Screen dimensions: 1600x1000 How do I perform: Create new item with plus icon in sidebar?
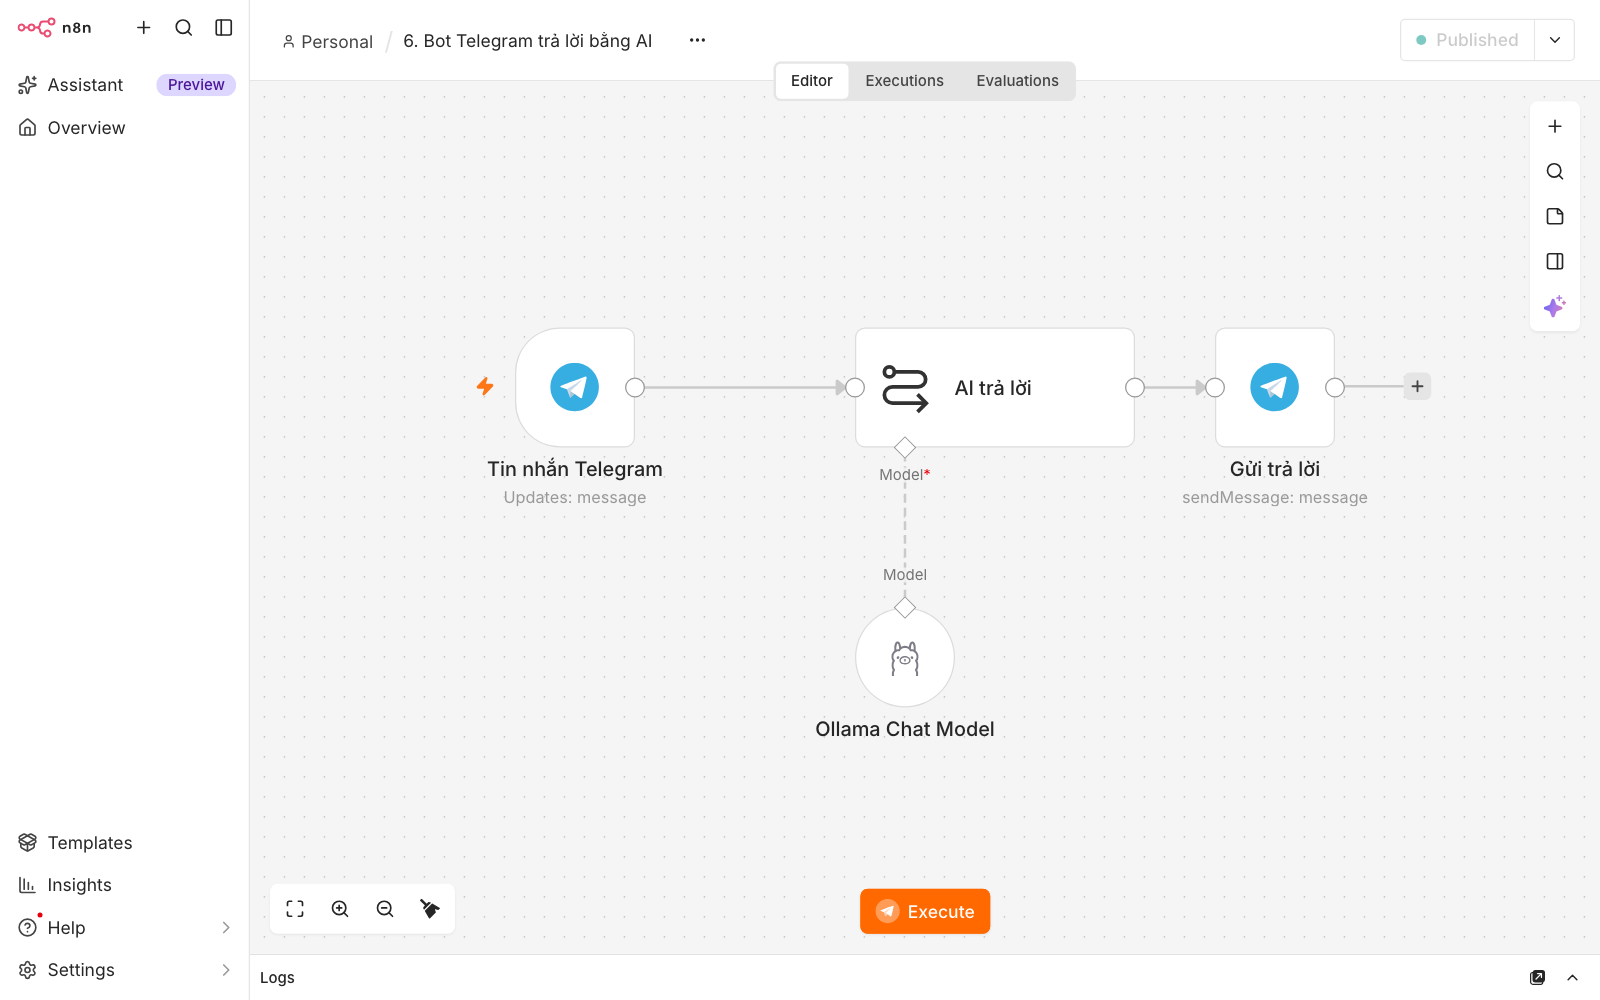pos(144,28)
